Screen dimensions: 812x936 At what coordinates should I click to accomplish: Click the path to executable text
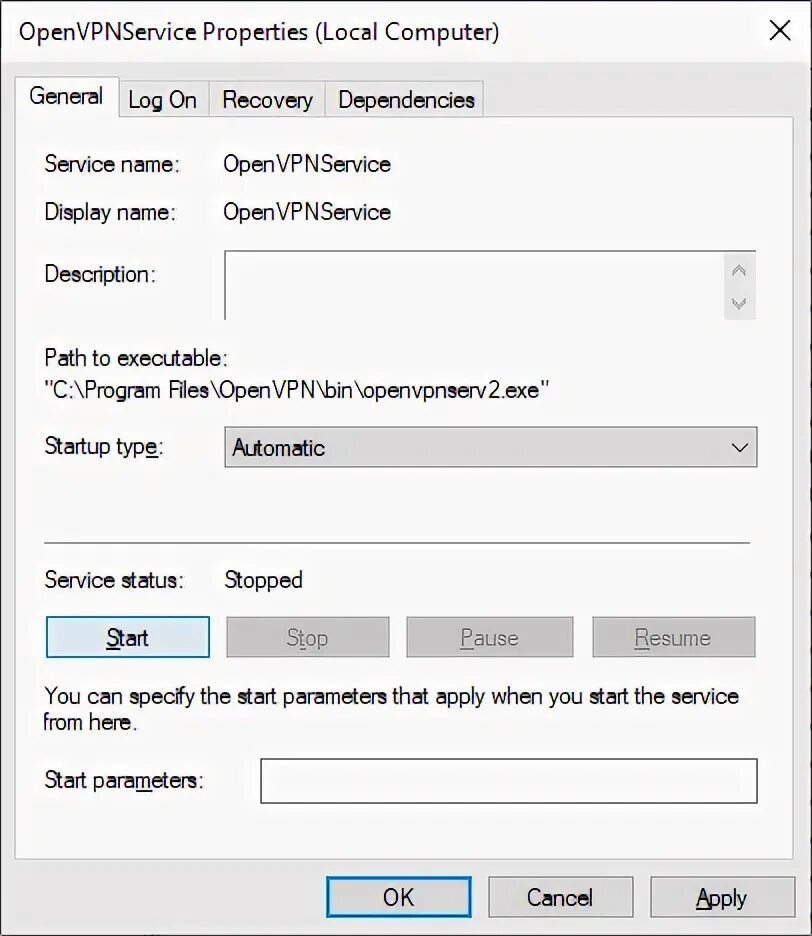tap(297, 390)
